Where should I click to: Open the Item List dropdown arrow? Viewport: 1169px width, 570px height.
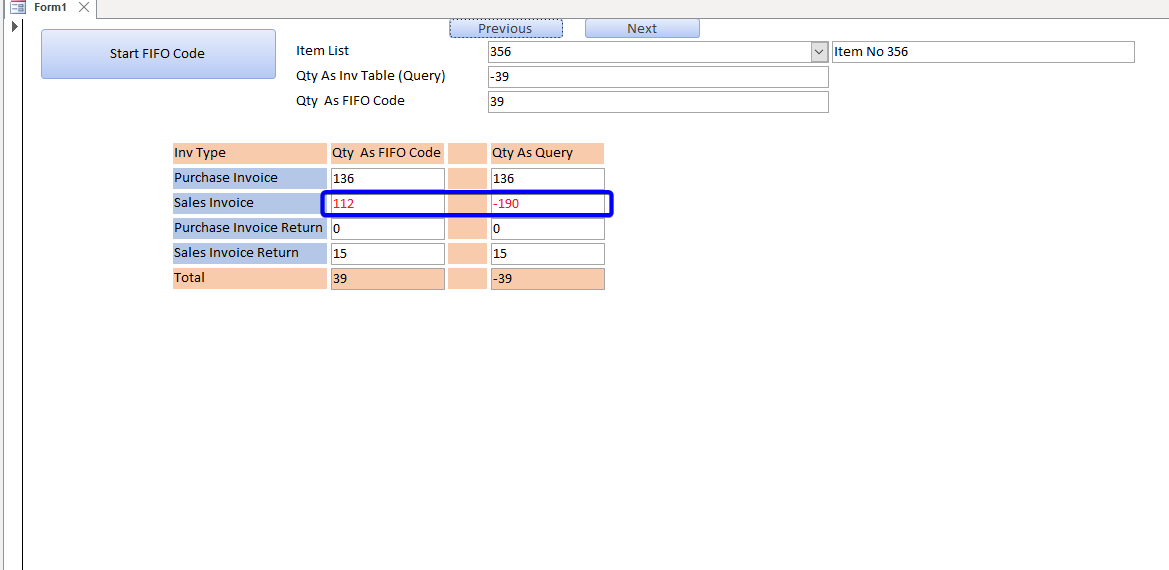[x=819, y=52]
